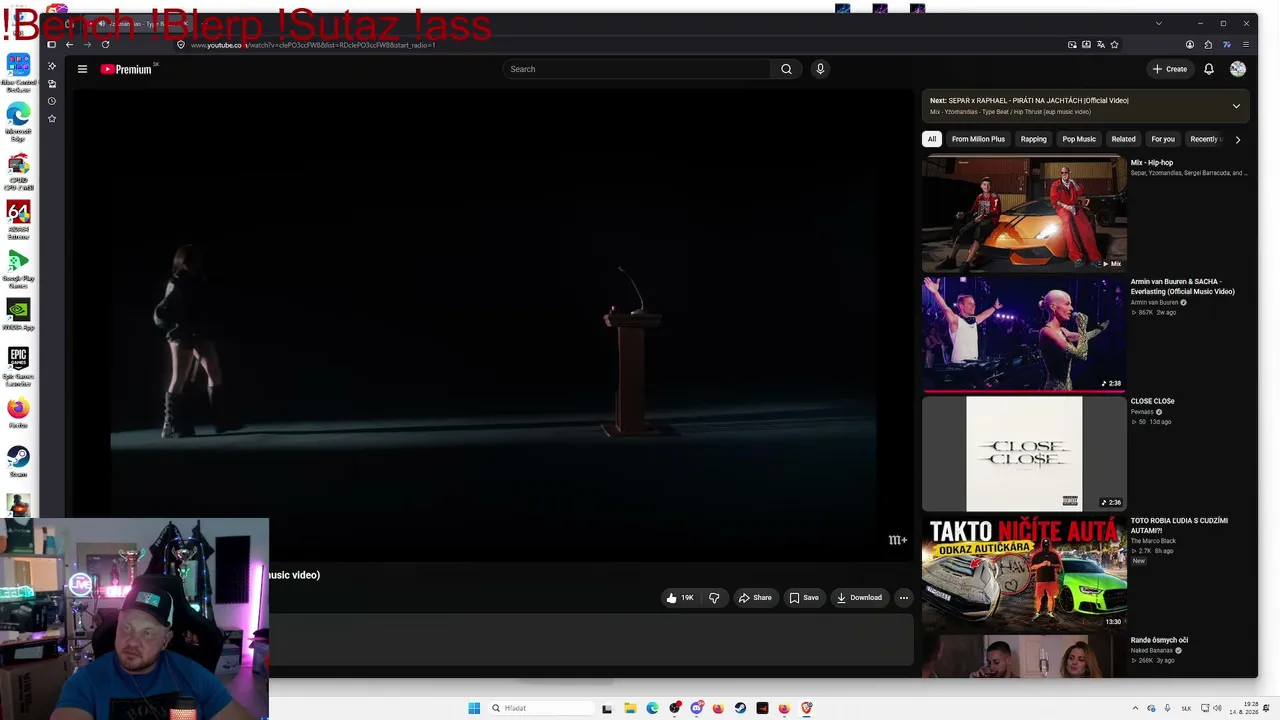Open TAKTO NIČÍTE AUTÁ video thumbnail
Viewport: 1280px width, 720px height.
point(1024,572)
